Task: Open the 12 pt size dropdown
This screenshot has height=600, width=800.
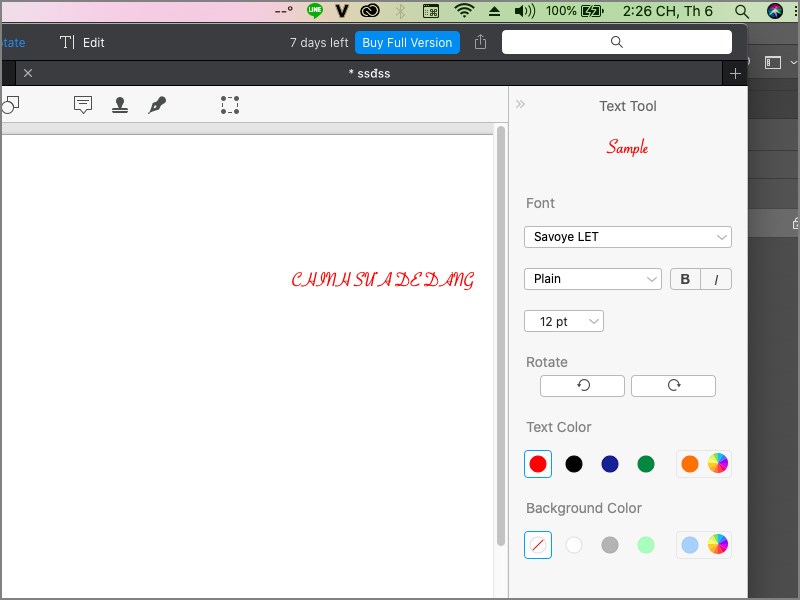Action: [563, 321]
